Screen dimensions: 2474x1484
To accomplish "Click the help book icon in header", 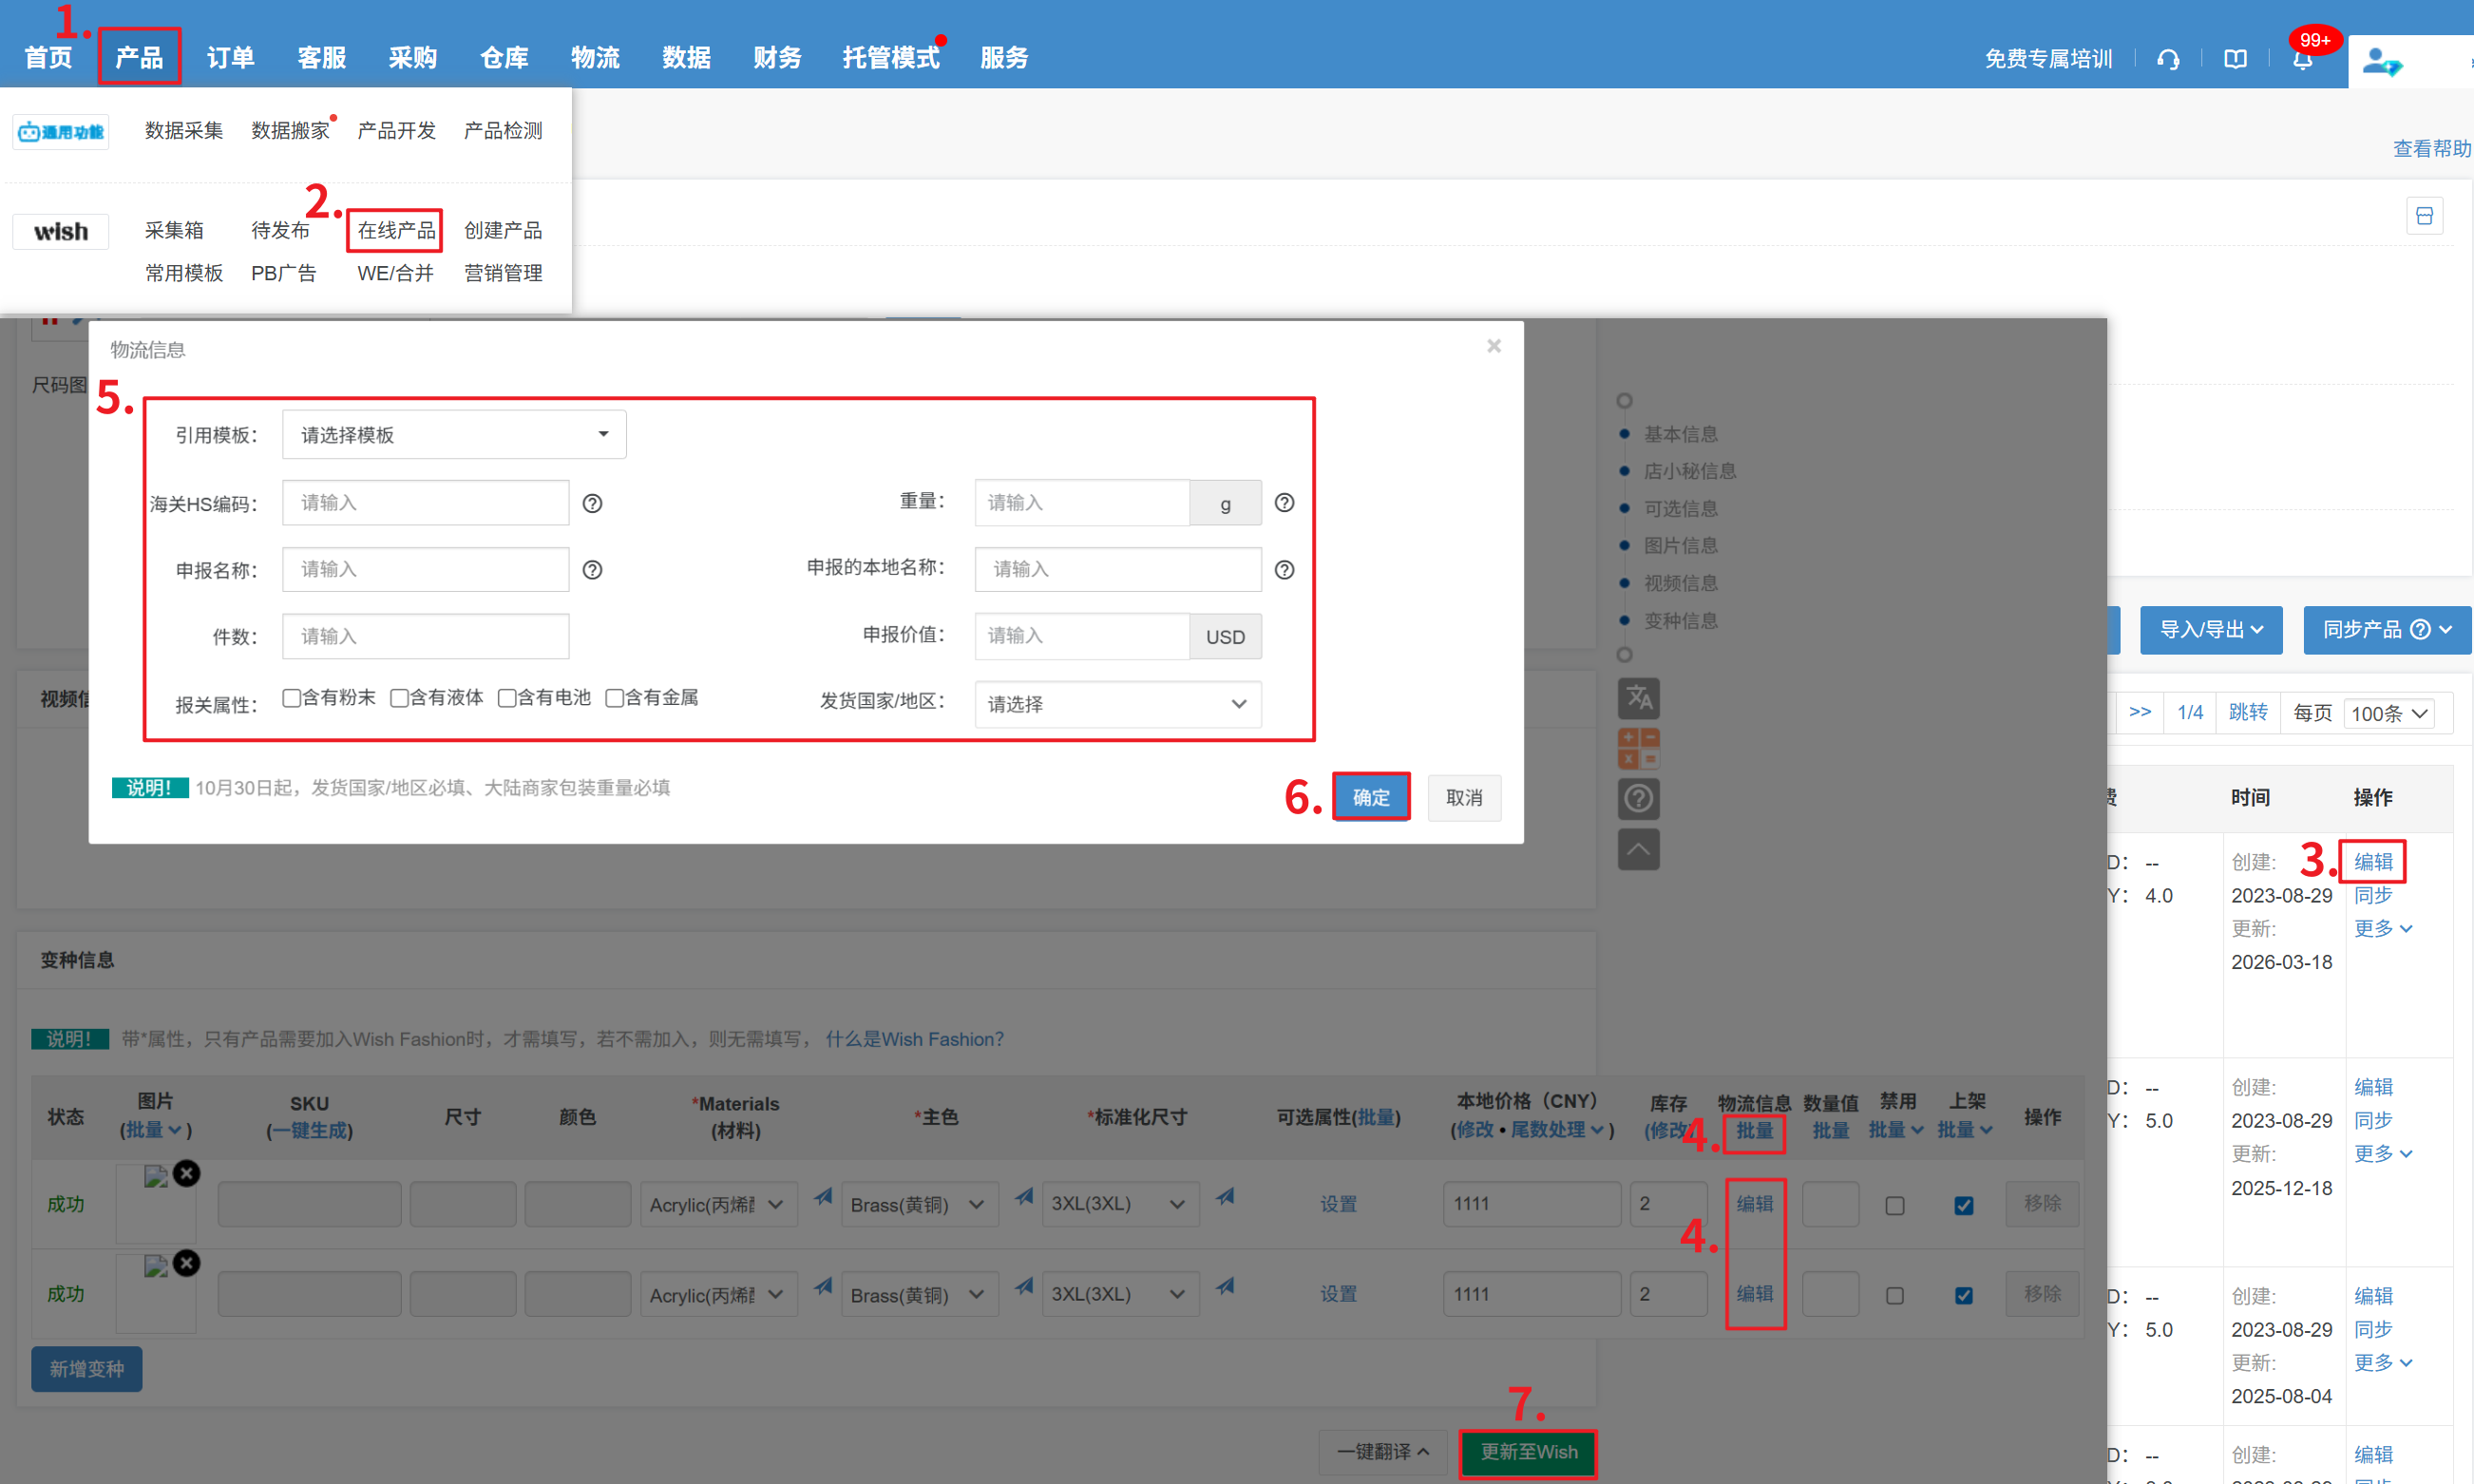I will pyautogui.click(x=2235, y=59).
